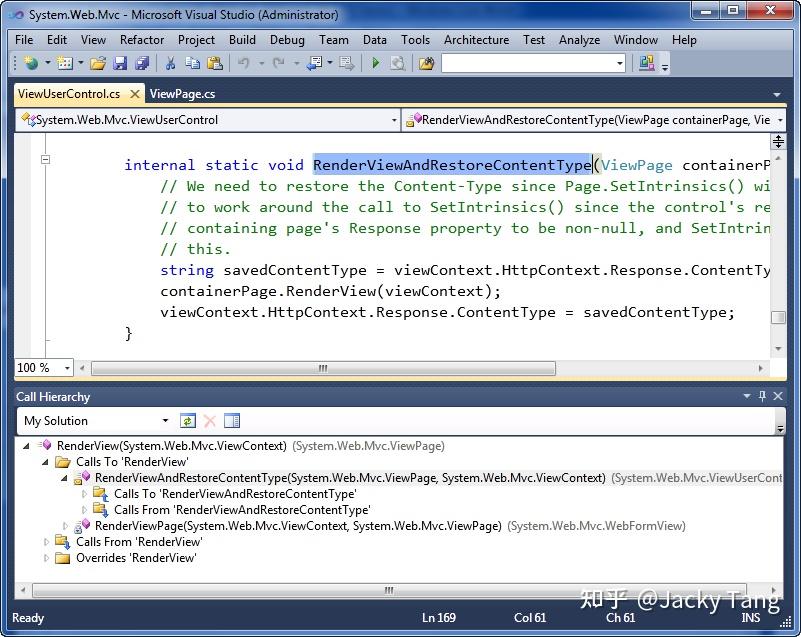Click the Undo toolbar icon
Viewport: 801px width, 637px height.
242,62
